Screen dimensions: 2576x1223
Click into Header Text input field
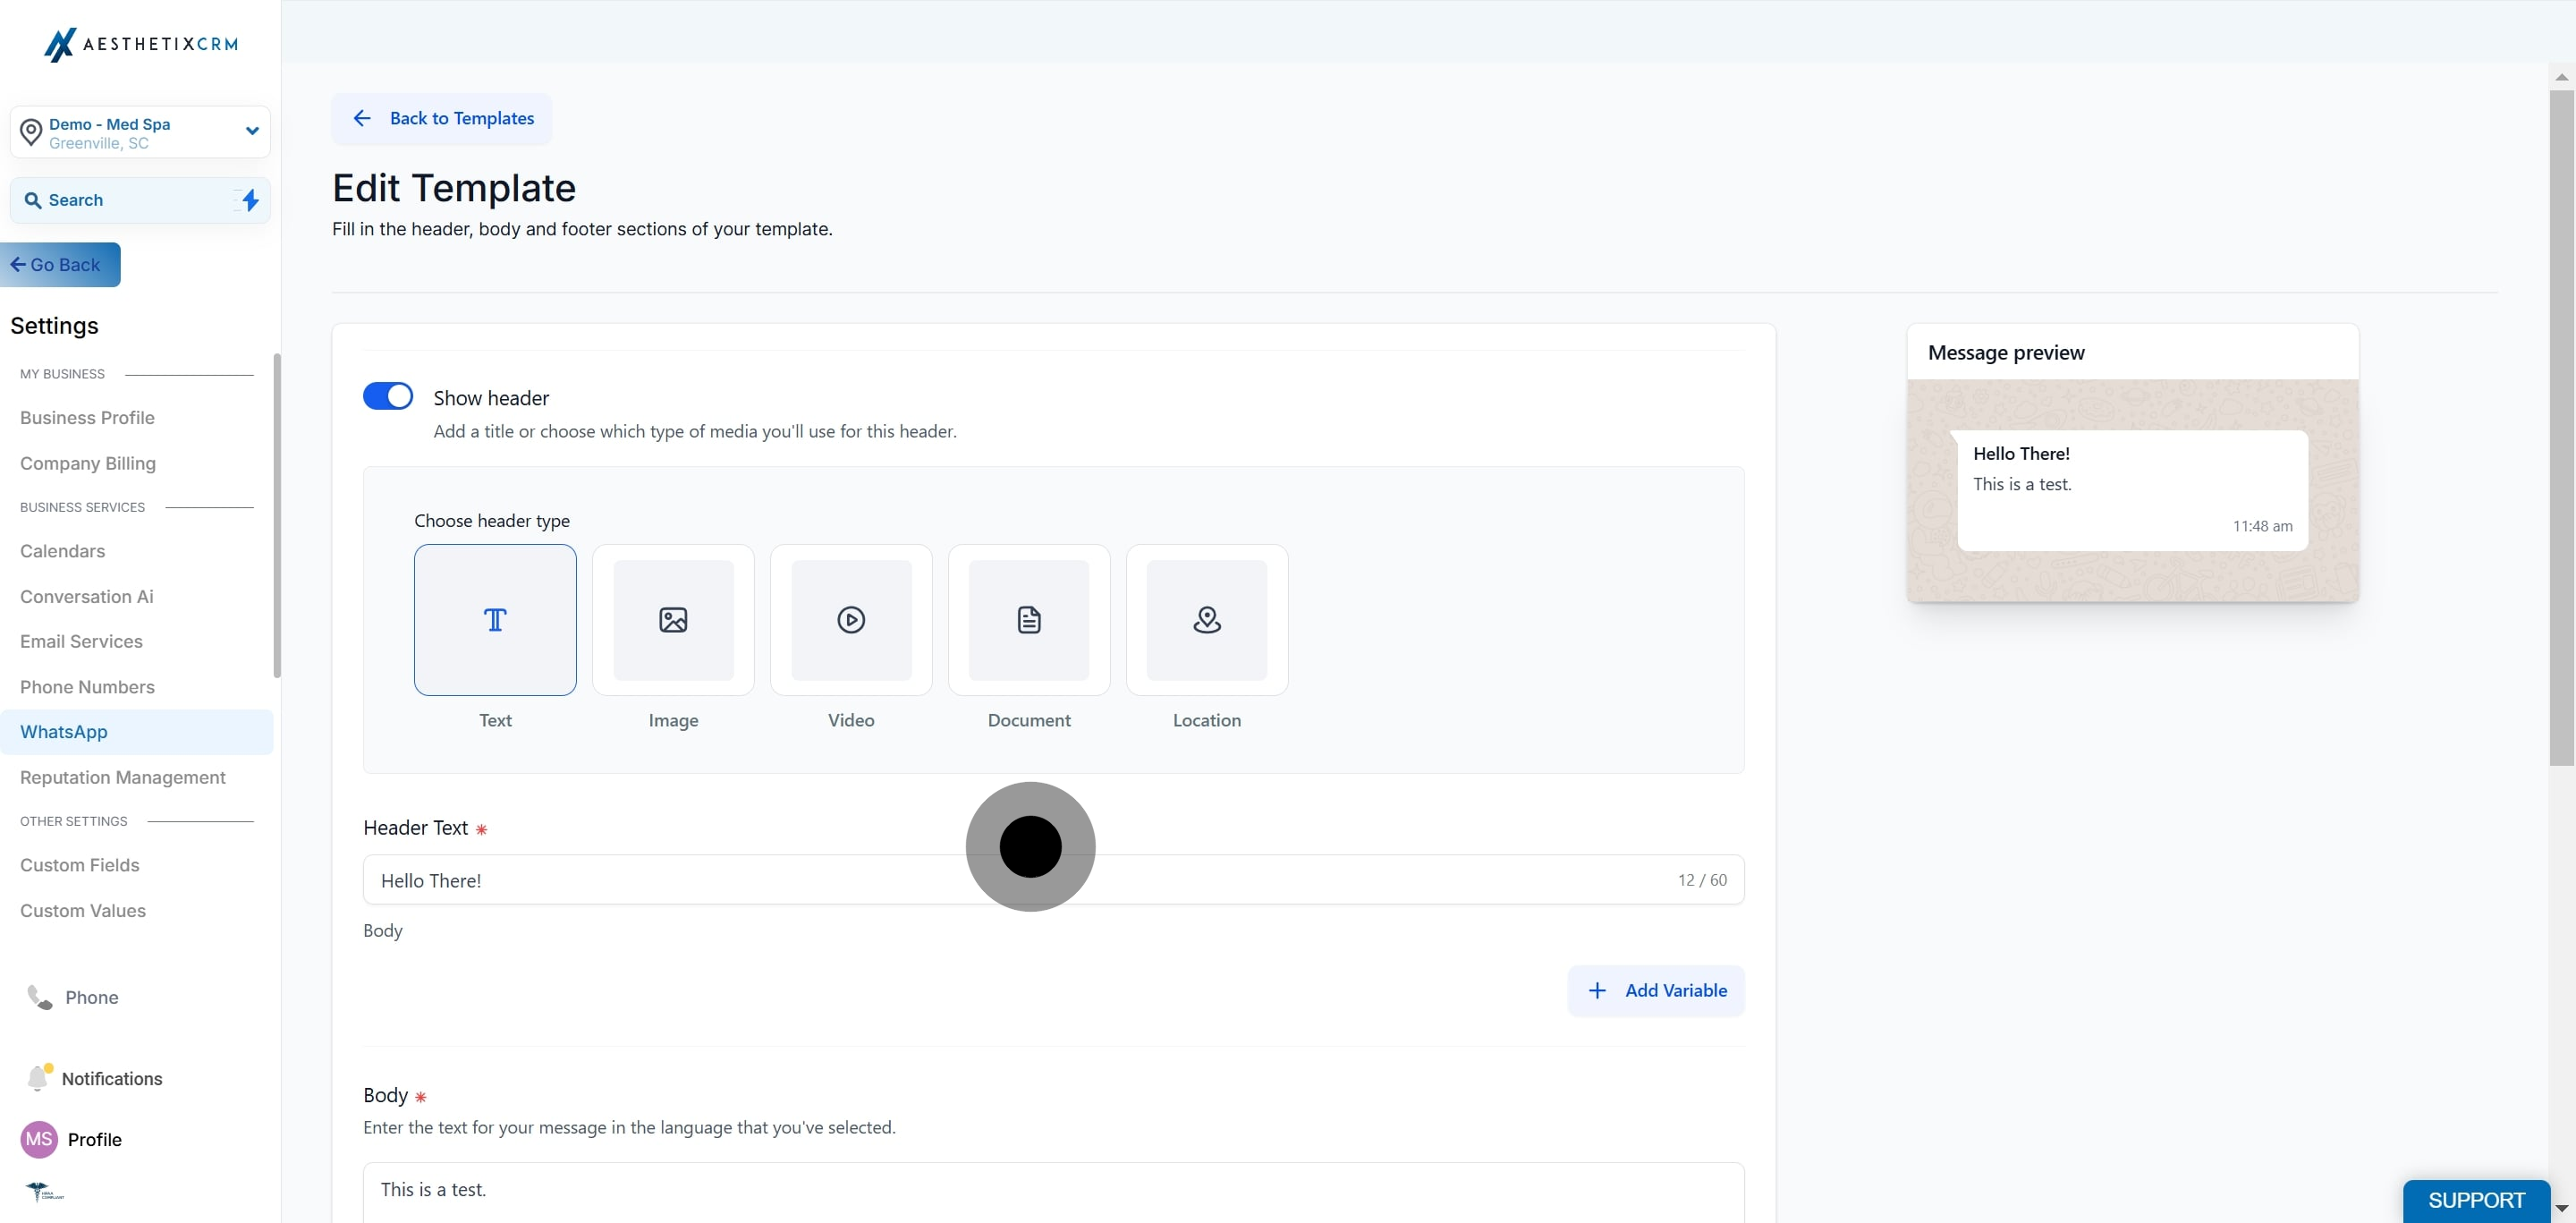pyautogui.click(x=700, y=880)
